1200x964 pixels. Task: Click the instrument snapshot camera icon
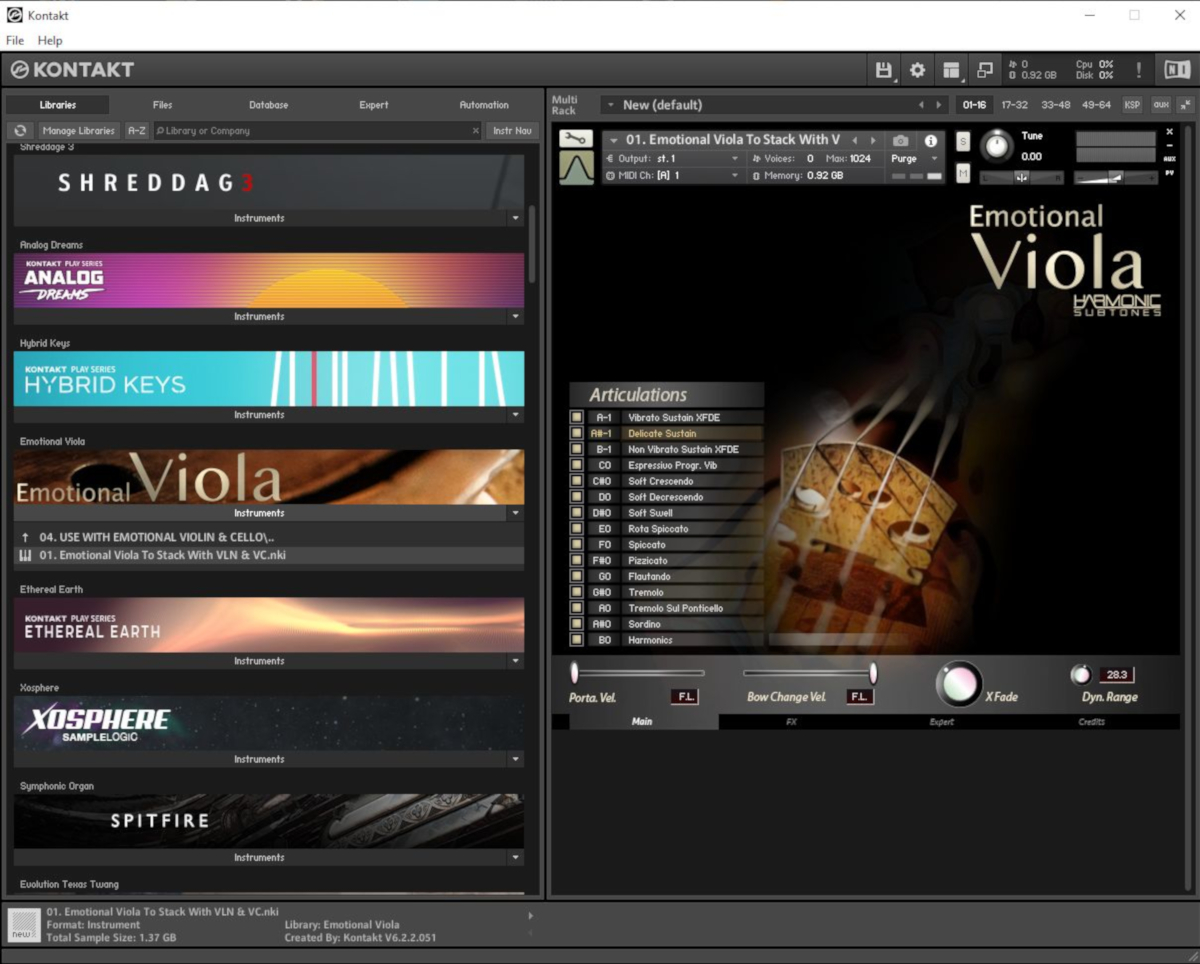pyautogui.click(x=901, y=141)
